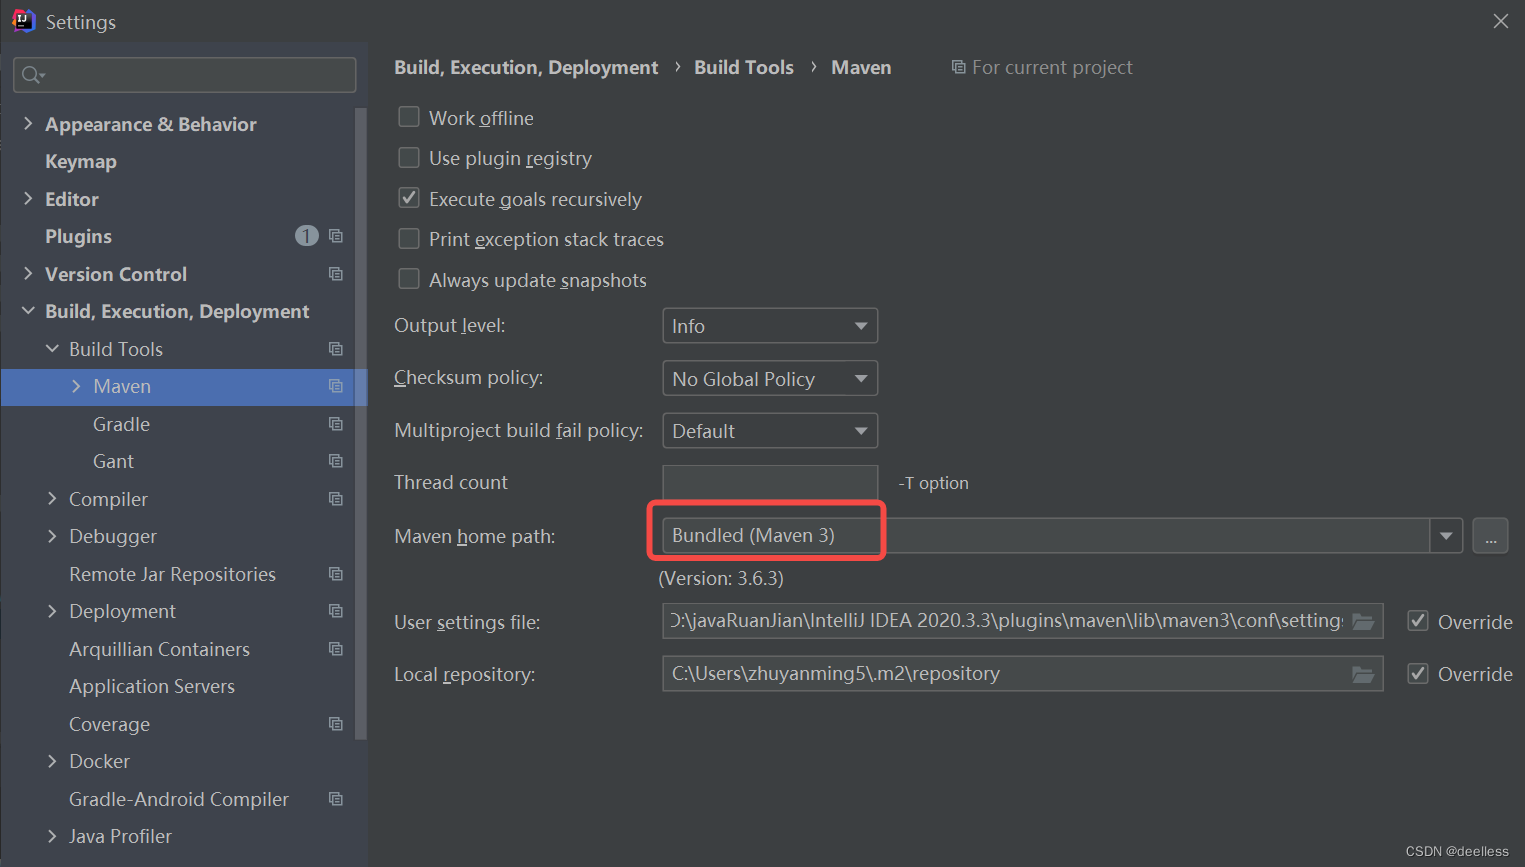Collapse Build, Execution, Deployment section
Image resolution: width=1525 pixels, height=867 pixels.
(28, 311)
